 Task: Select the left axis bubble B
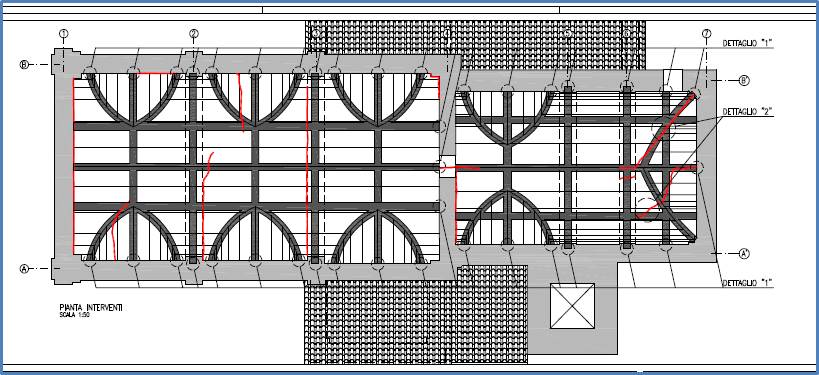(x=24, y=65)
